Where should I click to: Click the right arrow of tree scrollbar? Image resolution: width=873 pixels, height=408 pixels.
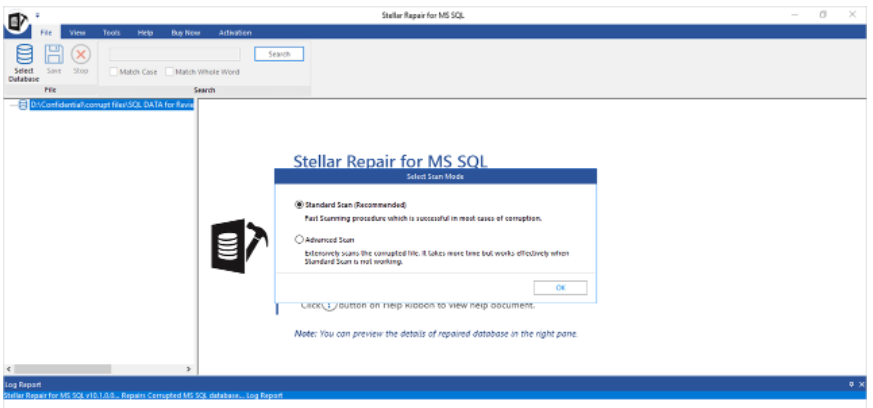point(189,369)
